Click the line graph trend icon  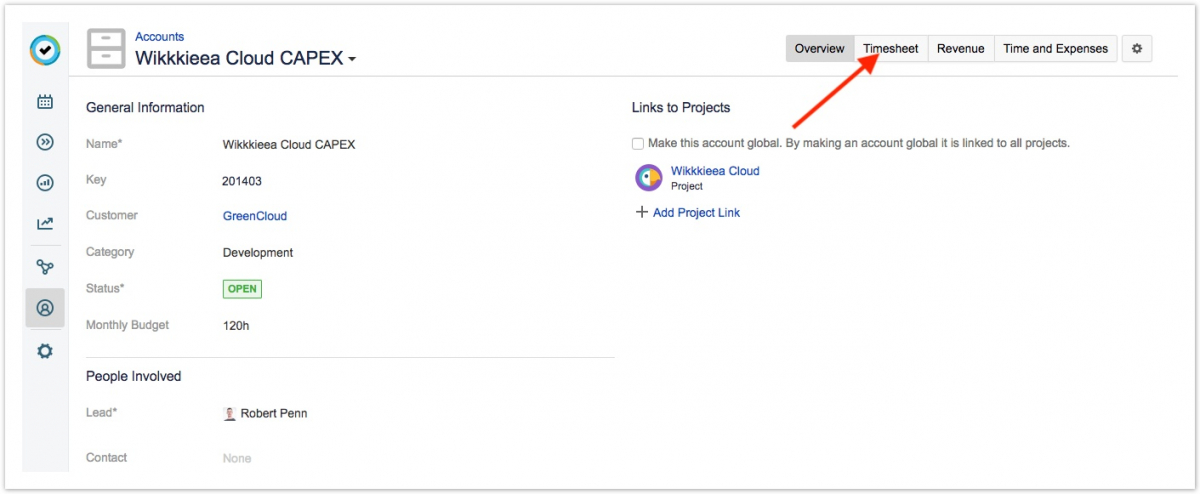tap(45, 224)
